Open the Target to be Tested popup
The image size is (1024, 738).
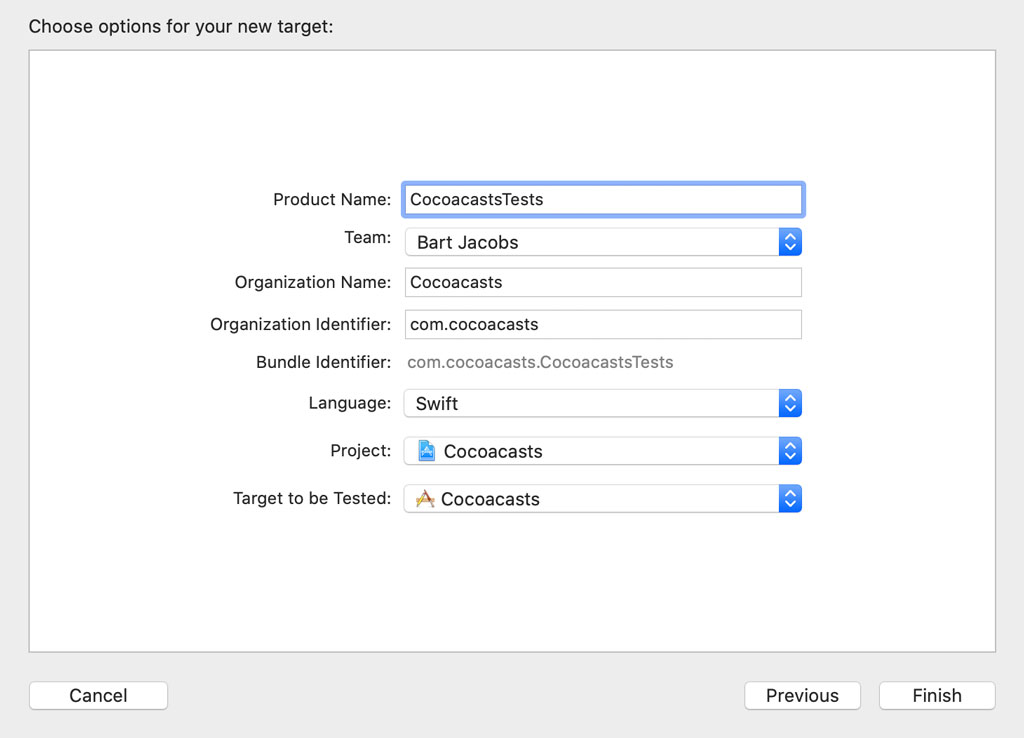[600, 499]
